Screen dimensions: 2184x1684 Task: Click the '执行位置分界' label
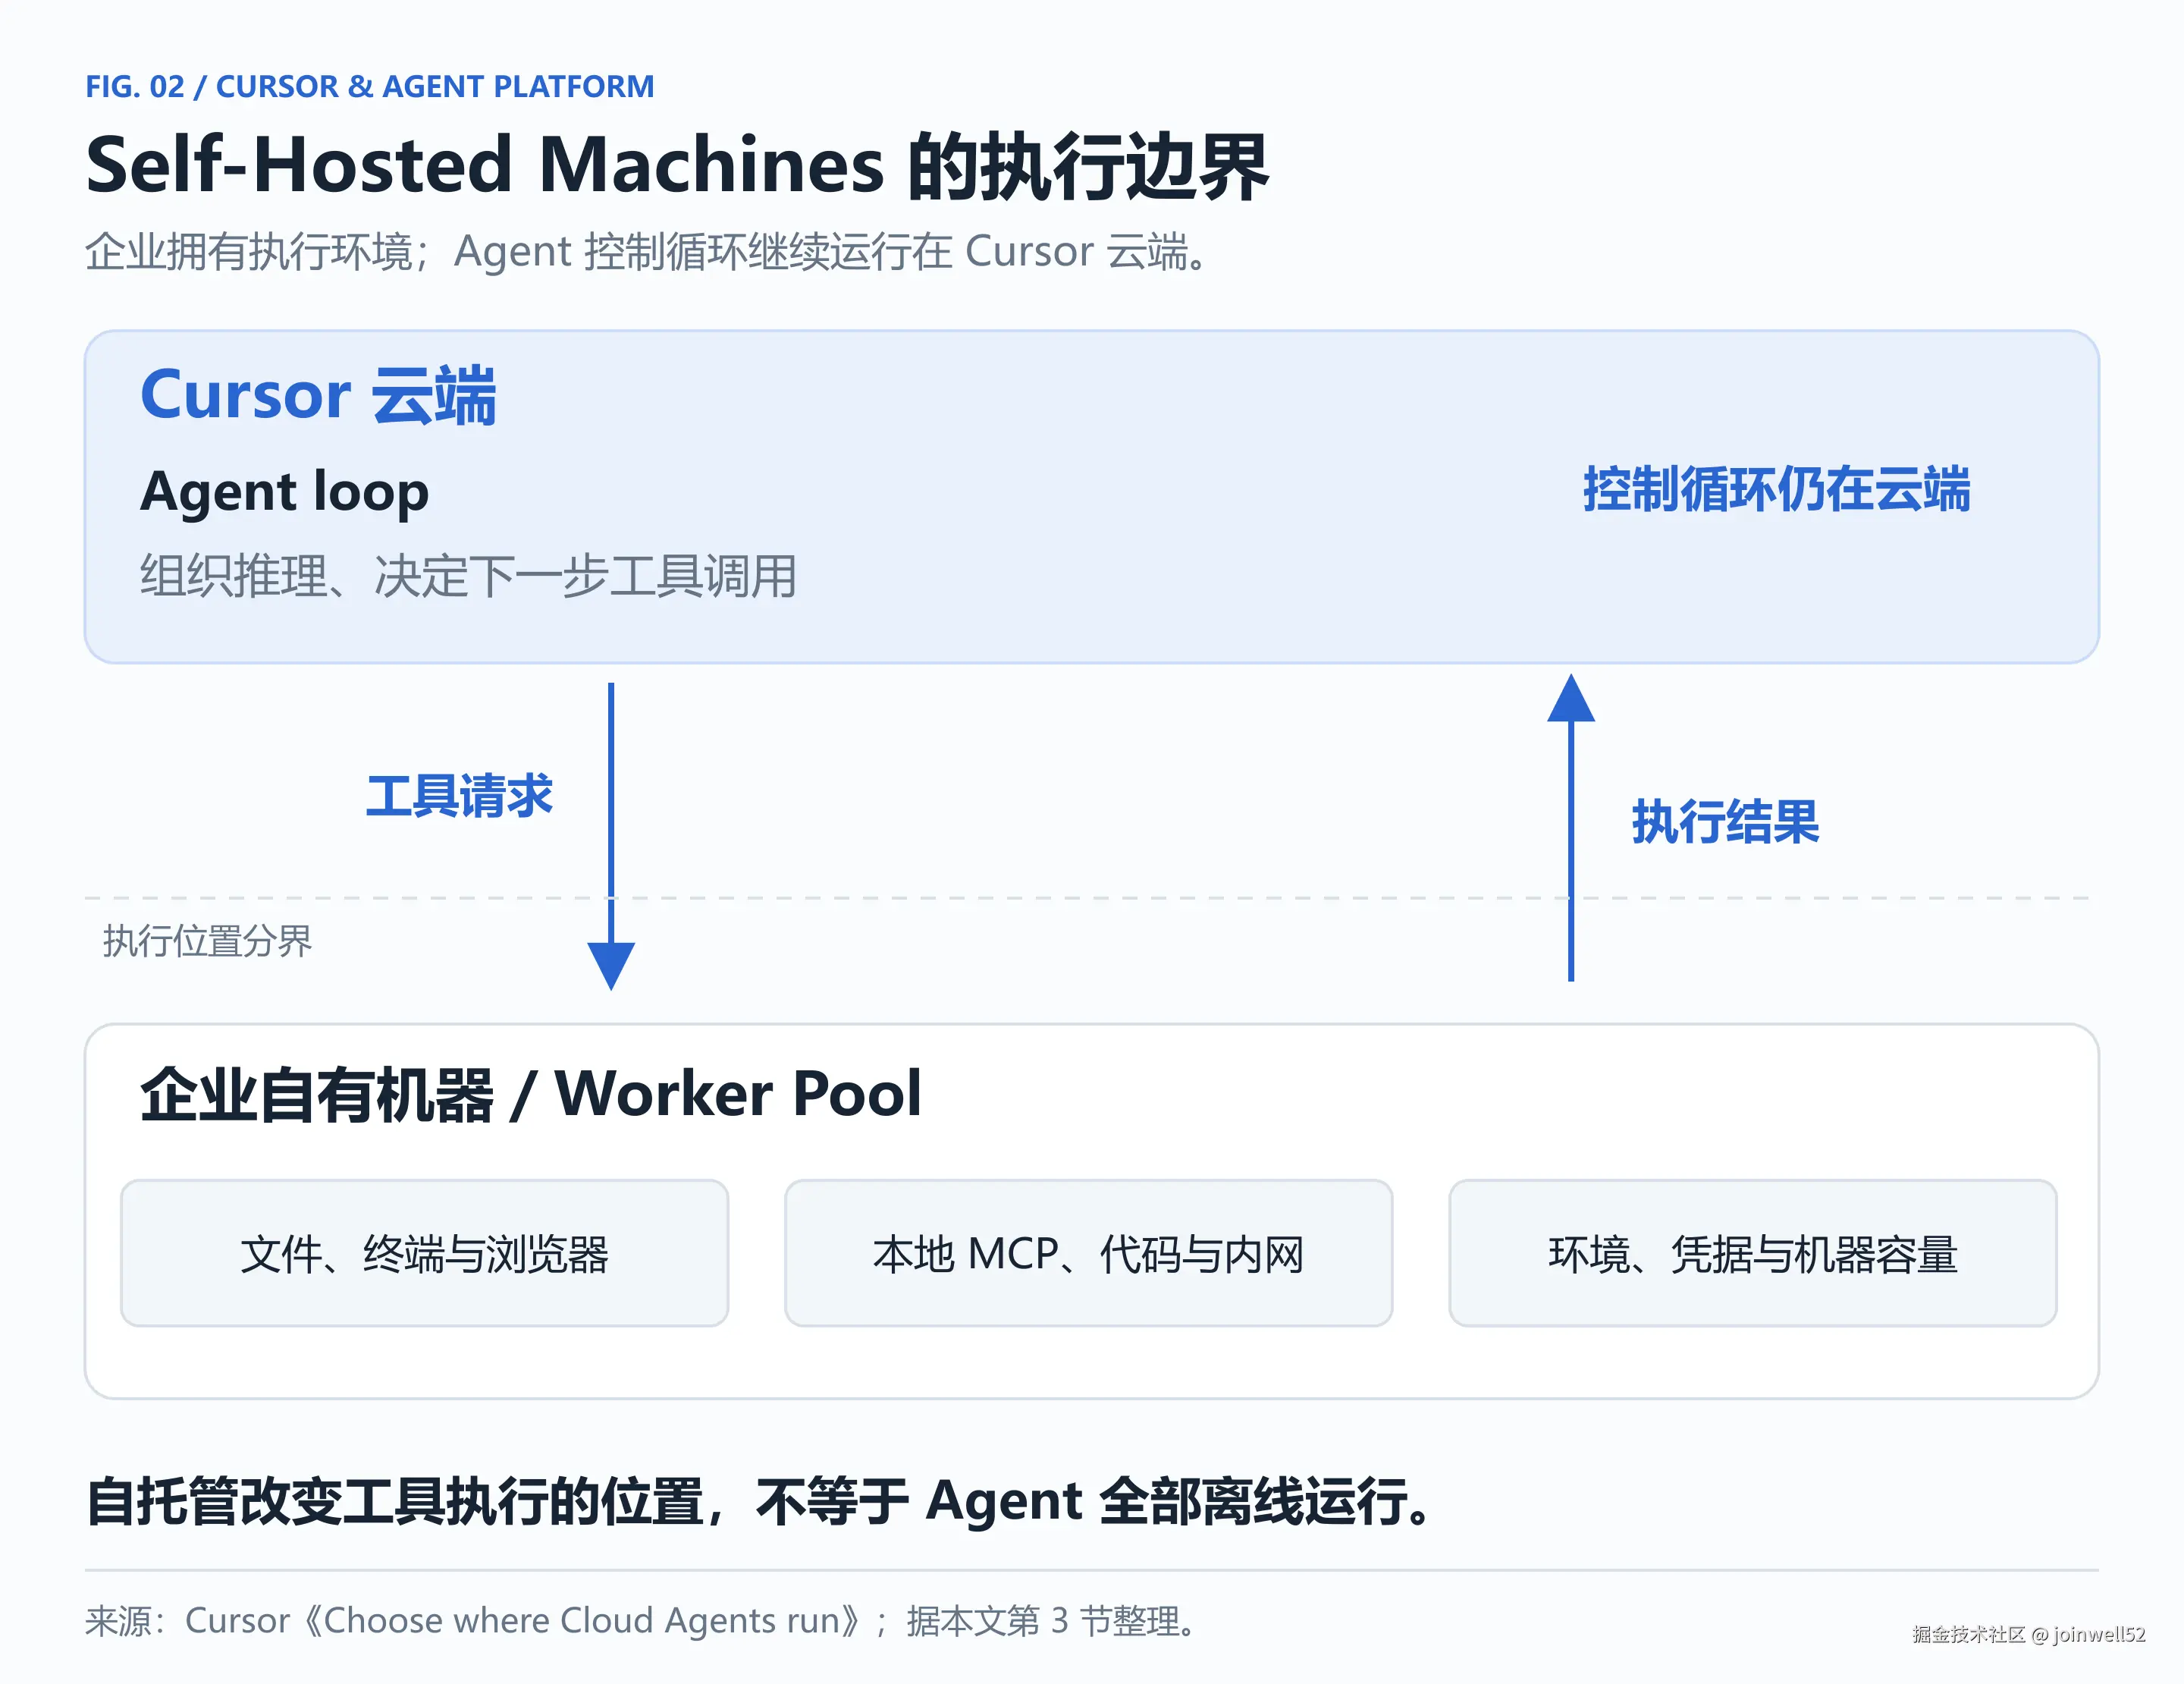point(207,941)
